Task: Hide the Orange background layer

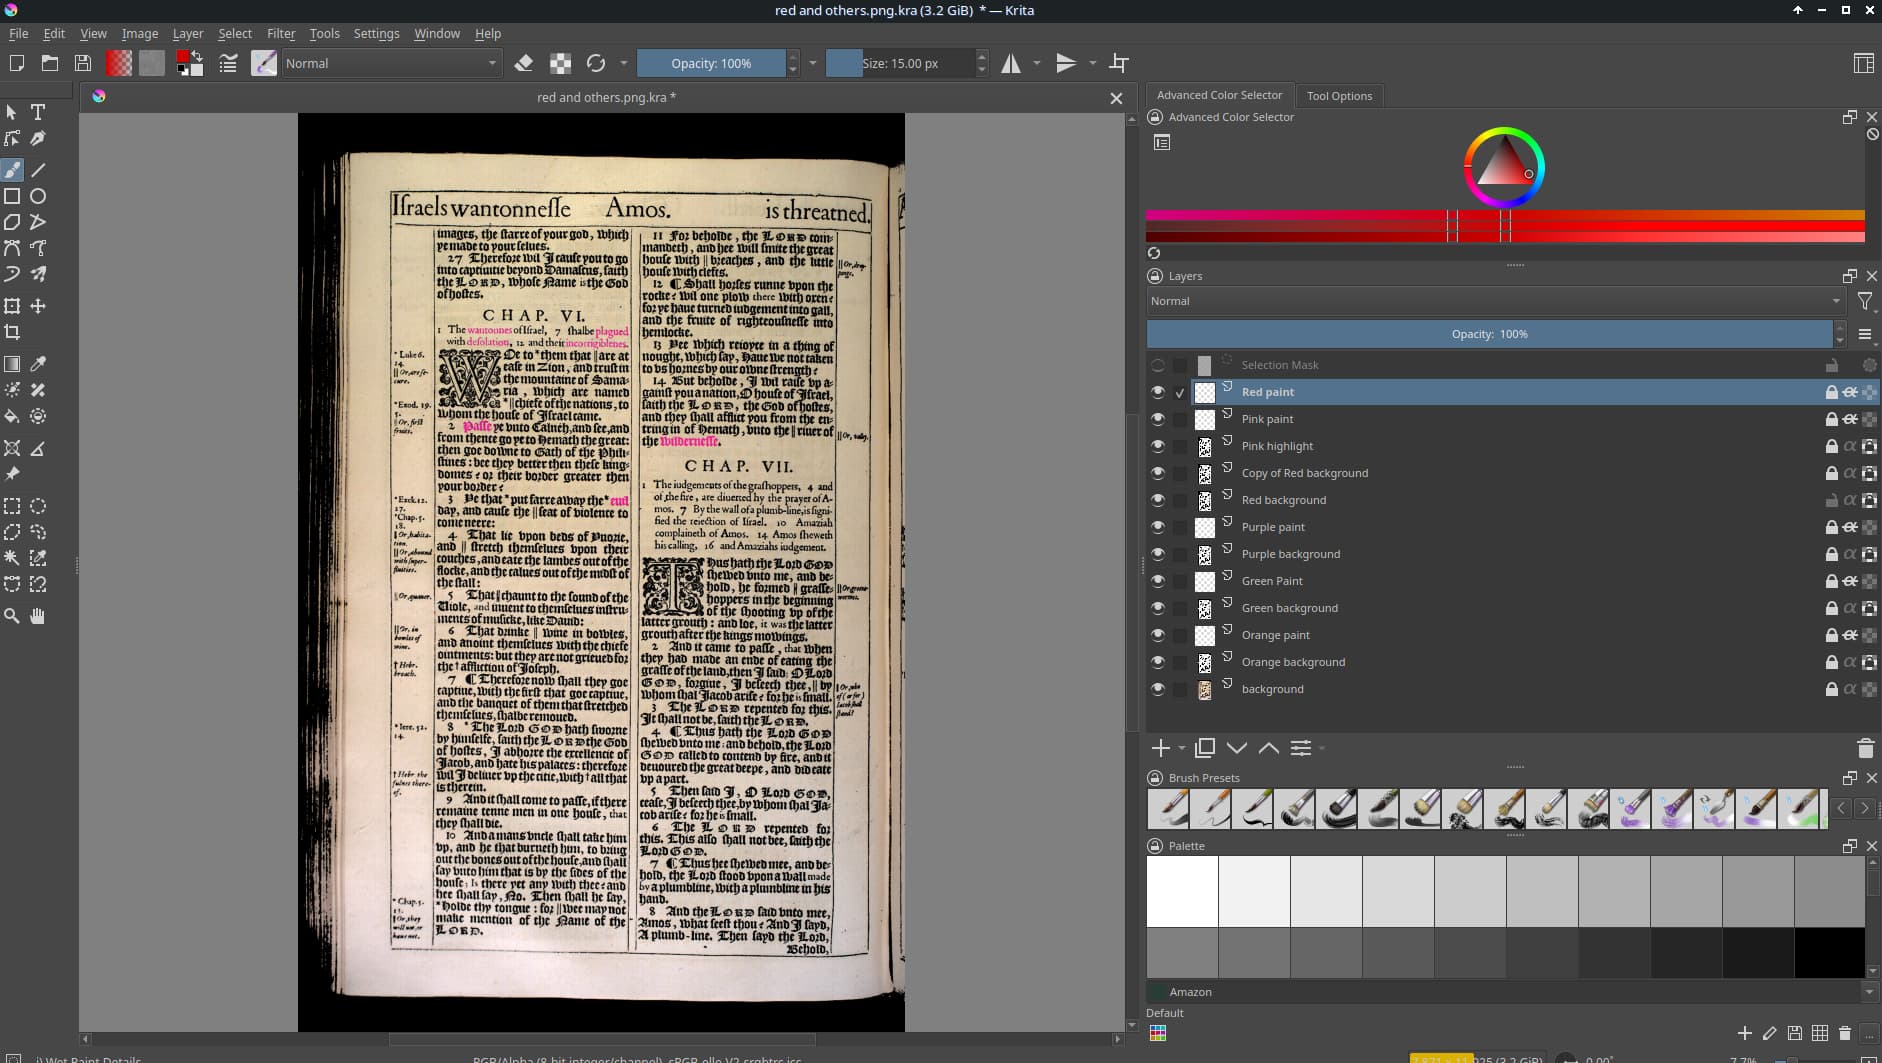Action: [x=1158, y=662]
